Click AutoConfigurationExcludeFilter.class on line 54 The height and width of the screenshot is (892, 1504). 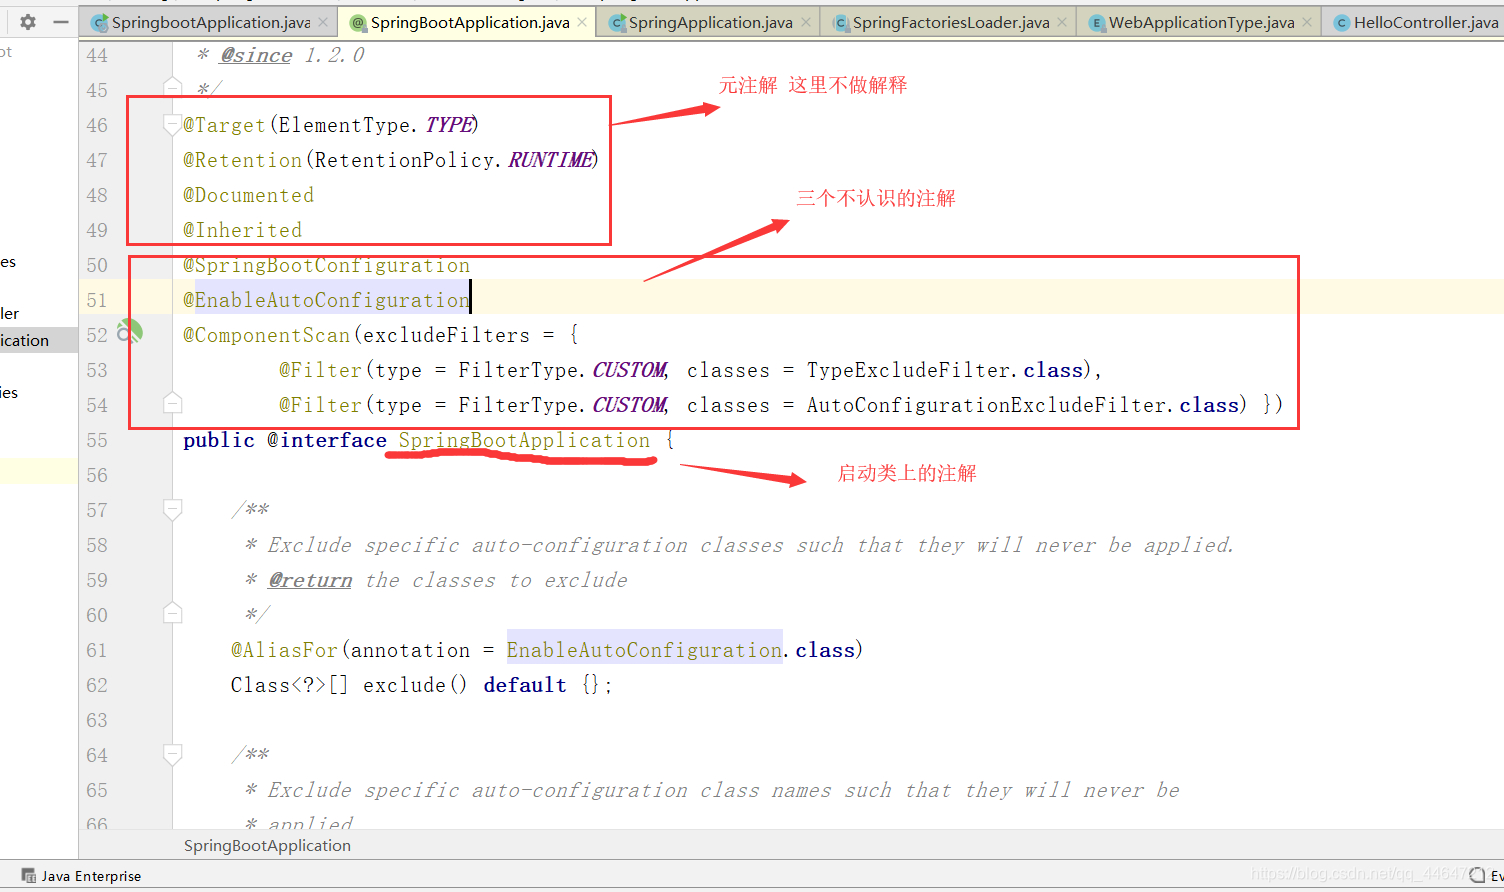point(1023,405)
